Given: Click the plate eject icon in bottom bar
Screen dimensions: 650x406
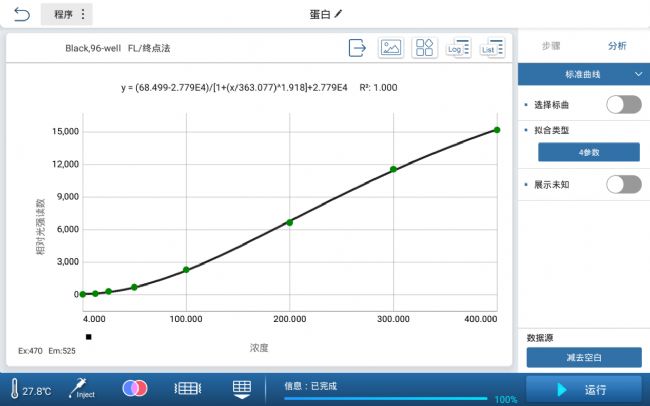Looking at the screenshot, I should tap(241, 388).
